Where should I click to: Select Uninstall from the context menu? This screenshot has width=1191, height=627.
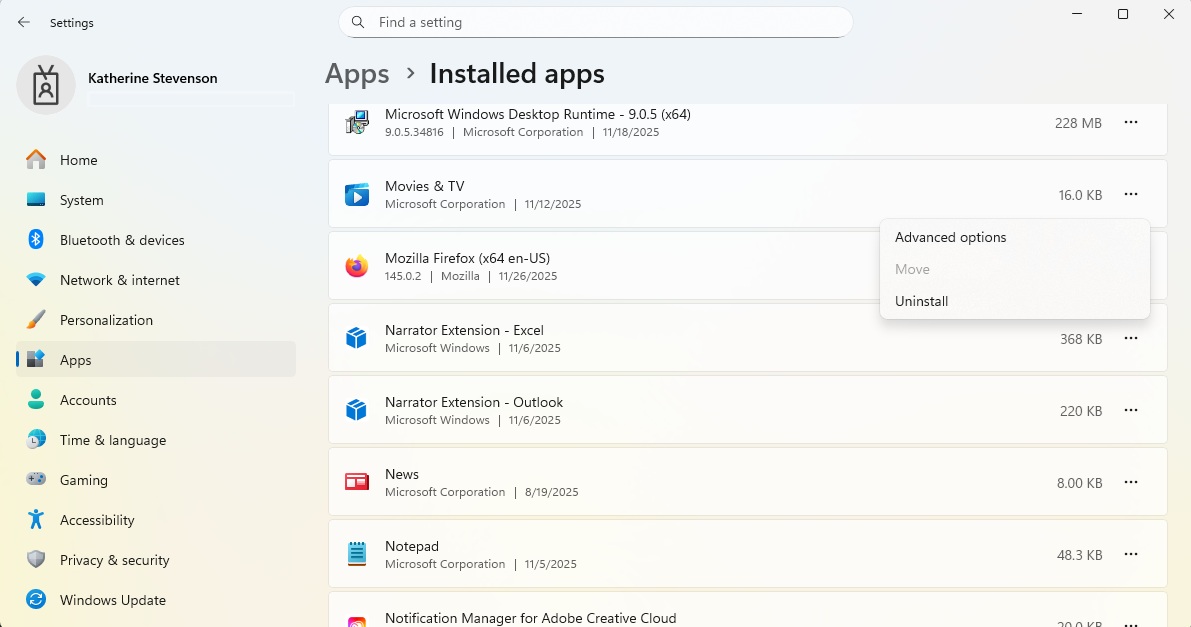click(x=921, y=301)
